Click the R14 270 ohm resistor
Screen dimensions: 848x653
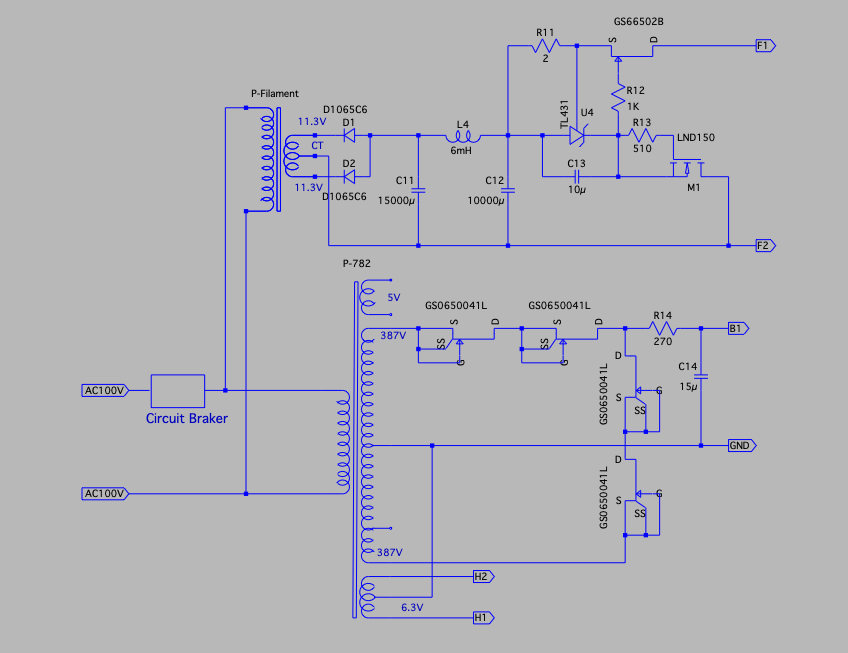pyautogui.click(x=660, y=328)
